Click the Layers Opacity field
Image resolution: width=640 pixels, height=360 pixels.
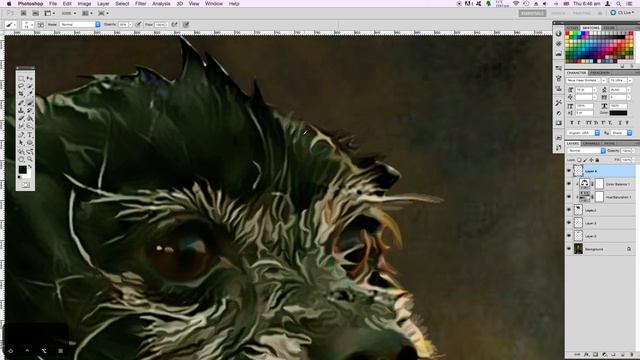click(625, 151)
